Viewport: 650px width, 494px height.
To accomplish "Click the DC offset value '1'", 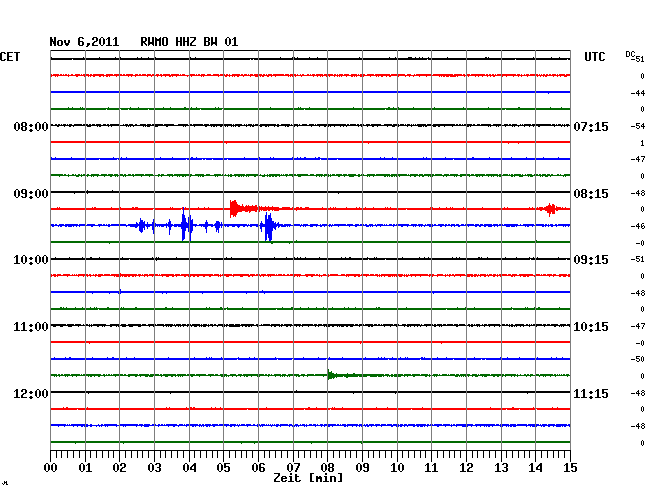I will tap(642, 143).
